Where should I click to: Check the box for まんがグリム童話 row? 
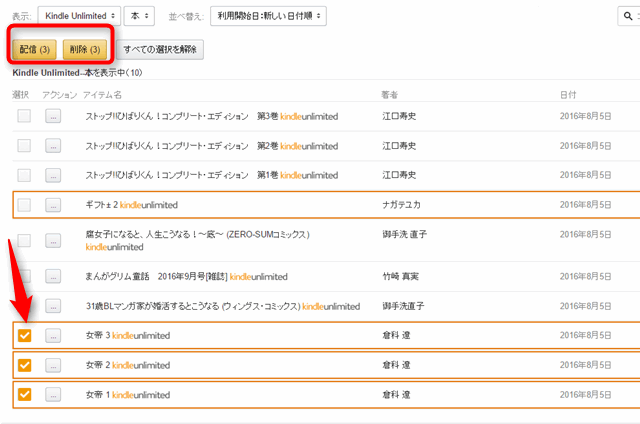tap(25, 276)
